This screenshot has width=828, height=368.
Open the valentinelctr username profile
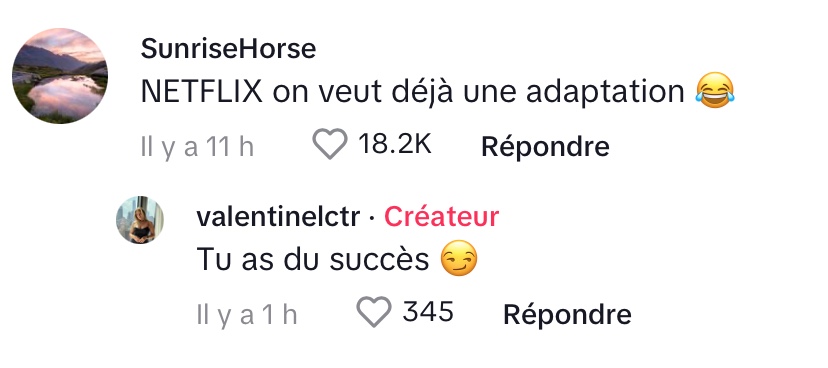[x=278, y=217]
